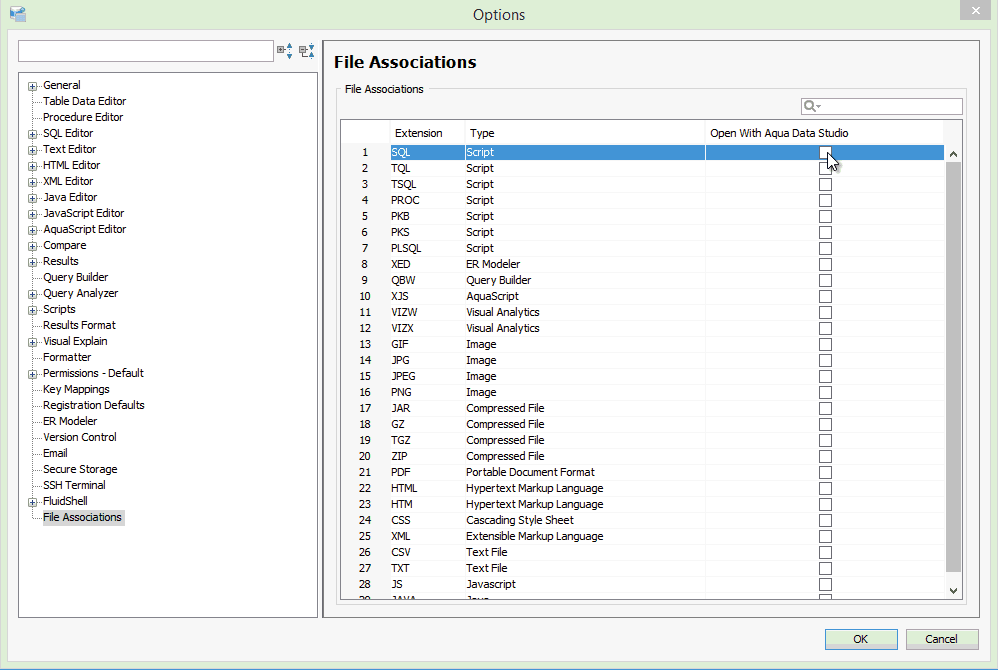Select the TQL extension cell
Image resolution: width=998 pixels, height=670 pixels.
tap(427, 169)
